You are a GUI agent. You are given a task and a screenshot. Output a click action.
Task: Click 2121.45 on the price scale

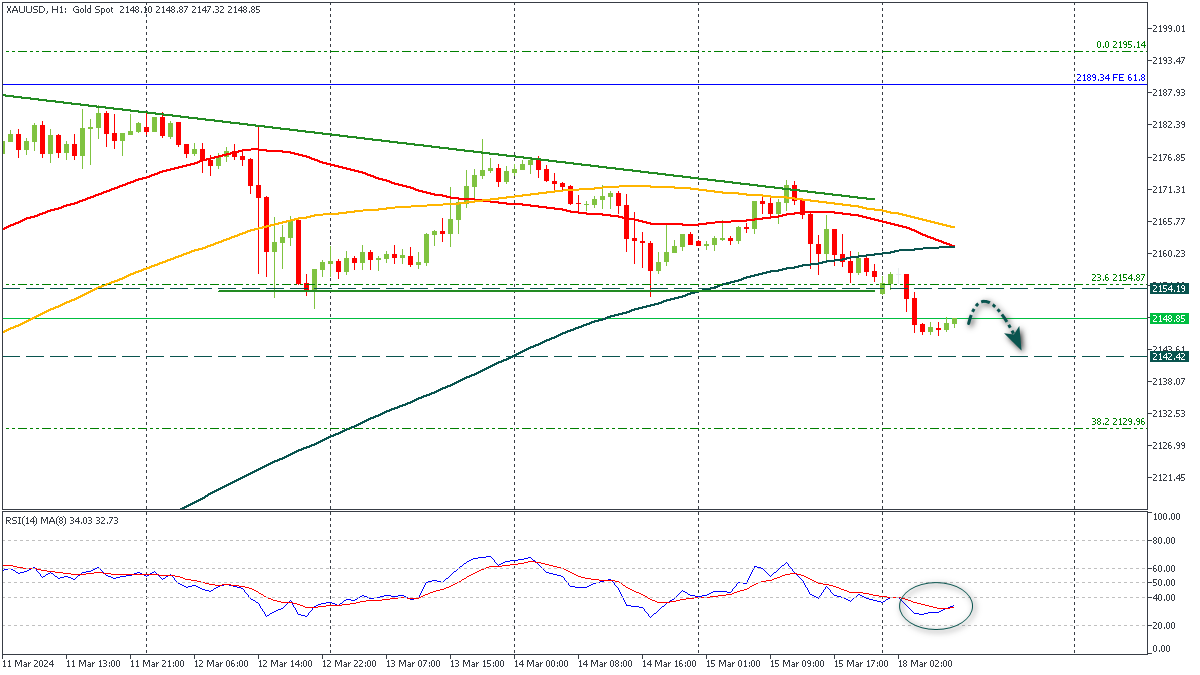point(1167,478)
